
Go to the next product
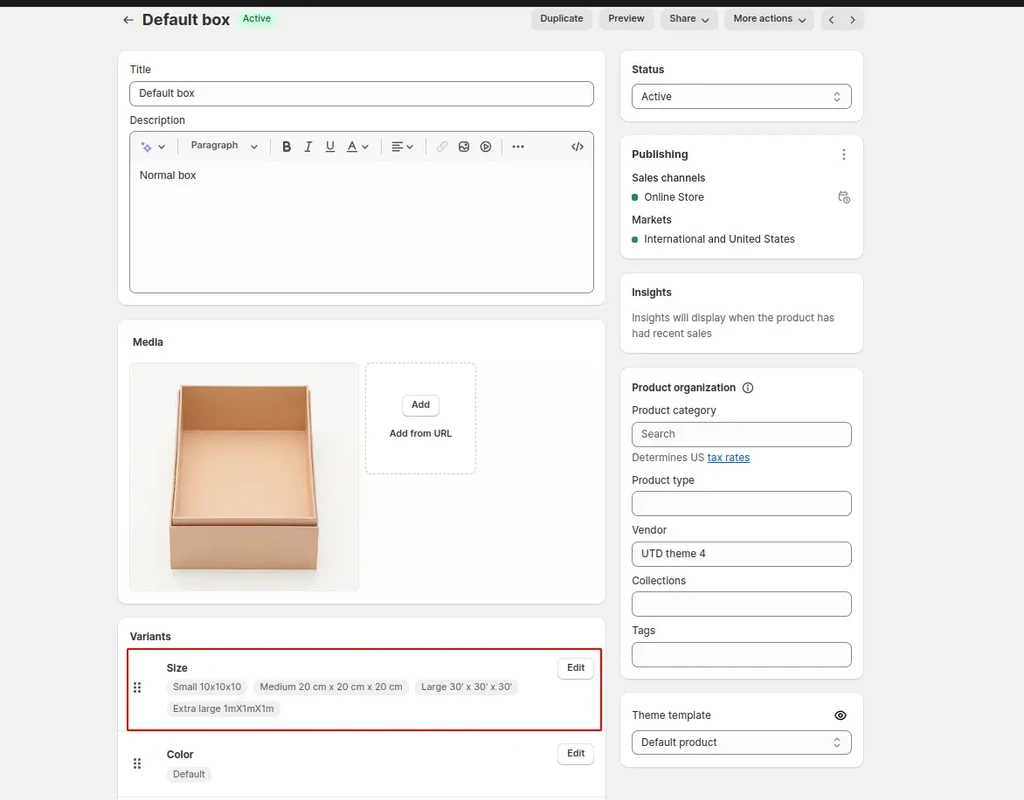852,20
